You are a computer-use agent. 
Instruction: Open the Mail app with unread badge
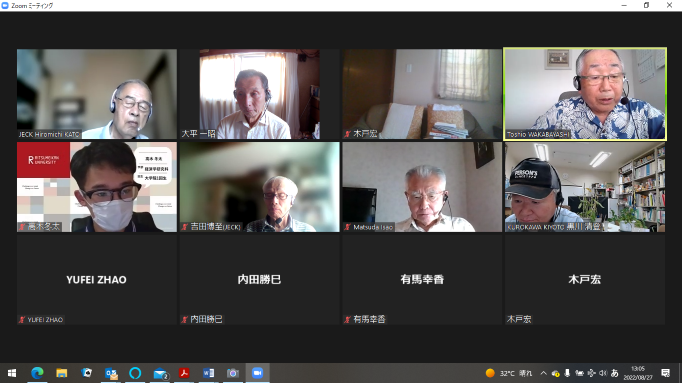(160, 373)
